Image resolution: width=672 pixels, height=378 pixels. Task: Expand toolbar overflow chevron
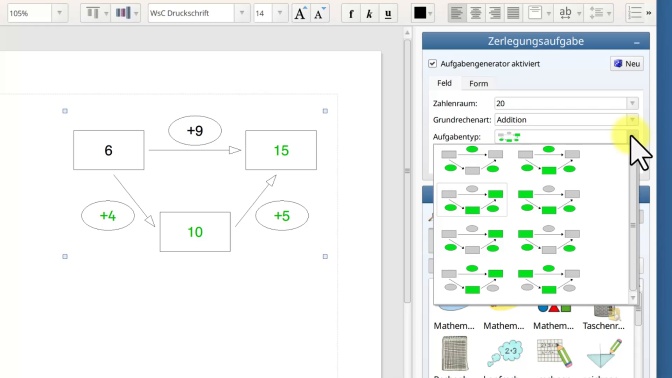[649, 13]
